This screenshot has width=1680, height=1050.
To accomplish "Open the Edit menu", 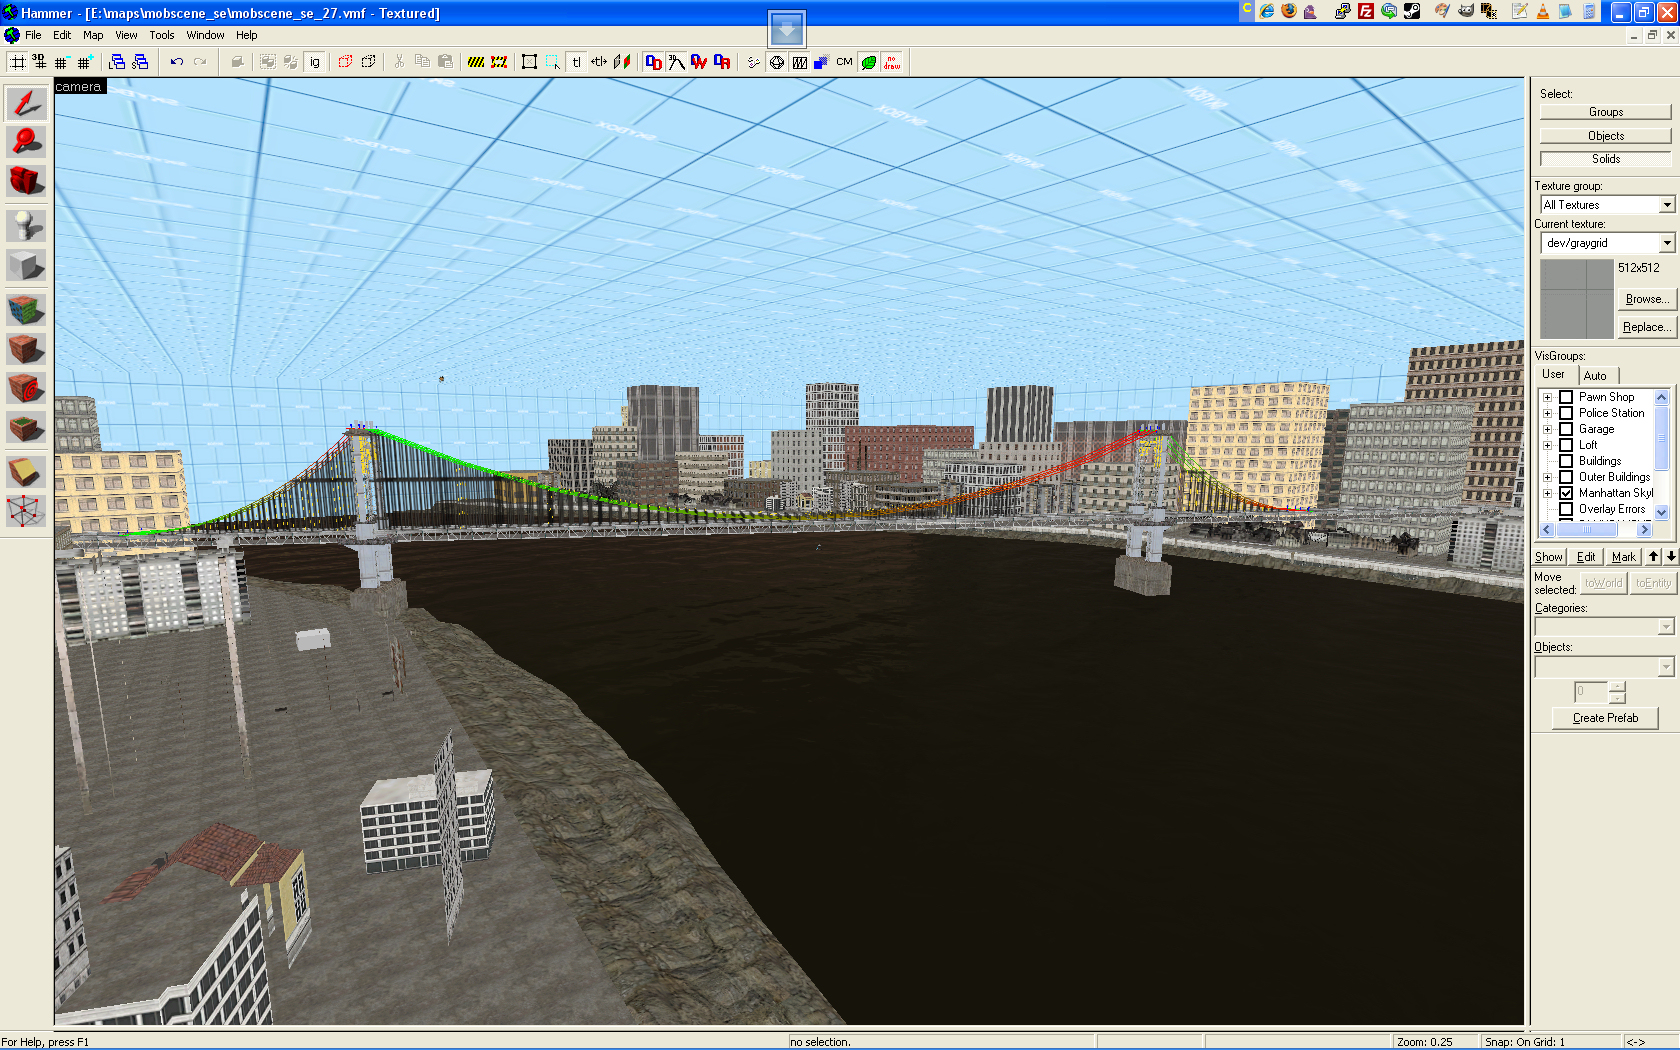I will 62,35.
